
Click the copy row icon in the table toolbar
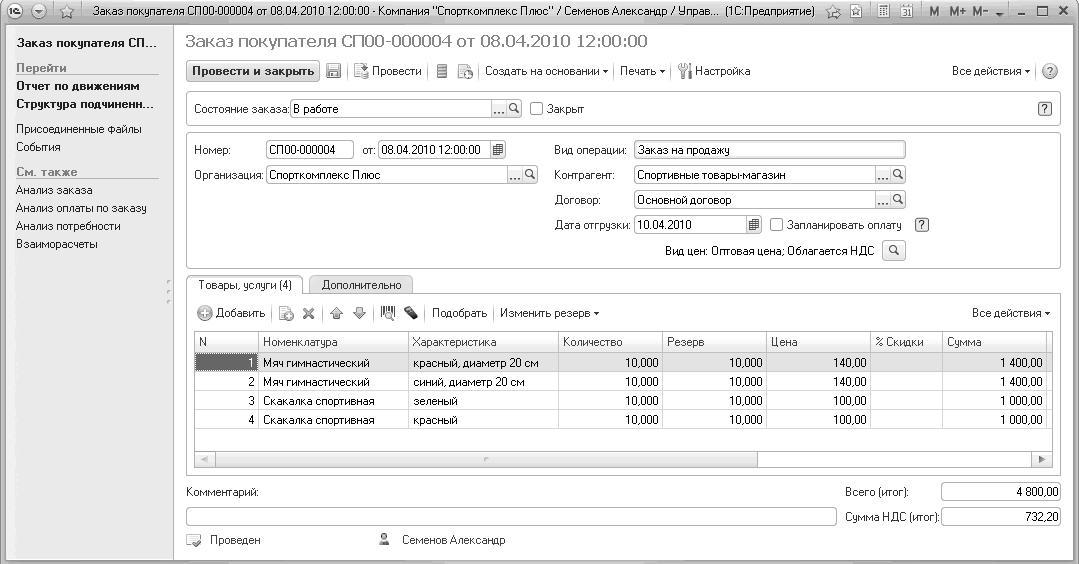tap(286, 314)
